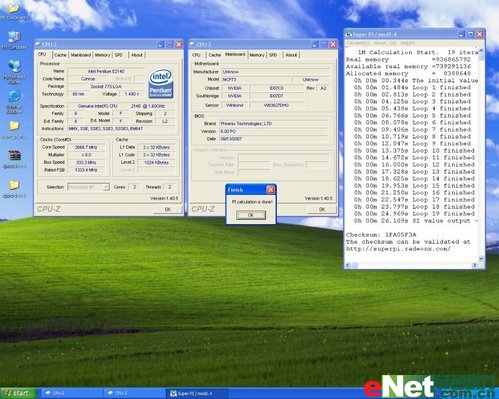Click Super PI vertical scrollbar up arrow
The width and height of the screenshot is (499, 399).
[481, 50]
